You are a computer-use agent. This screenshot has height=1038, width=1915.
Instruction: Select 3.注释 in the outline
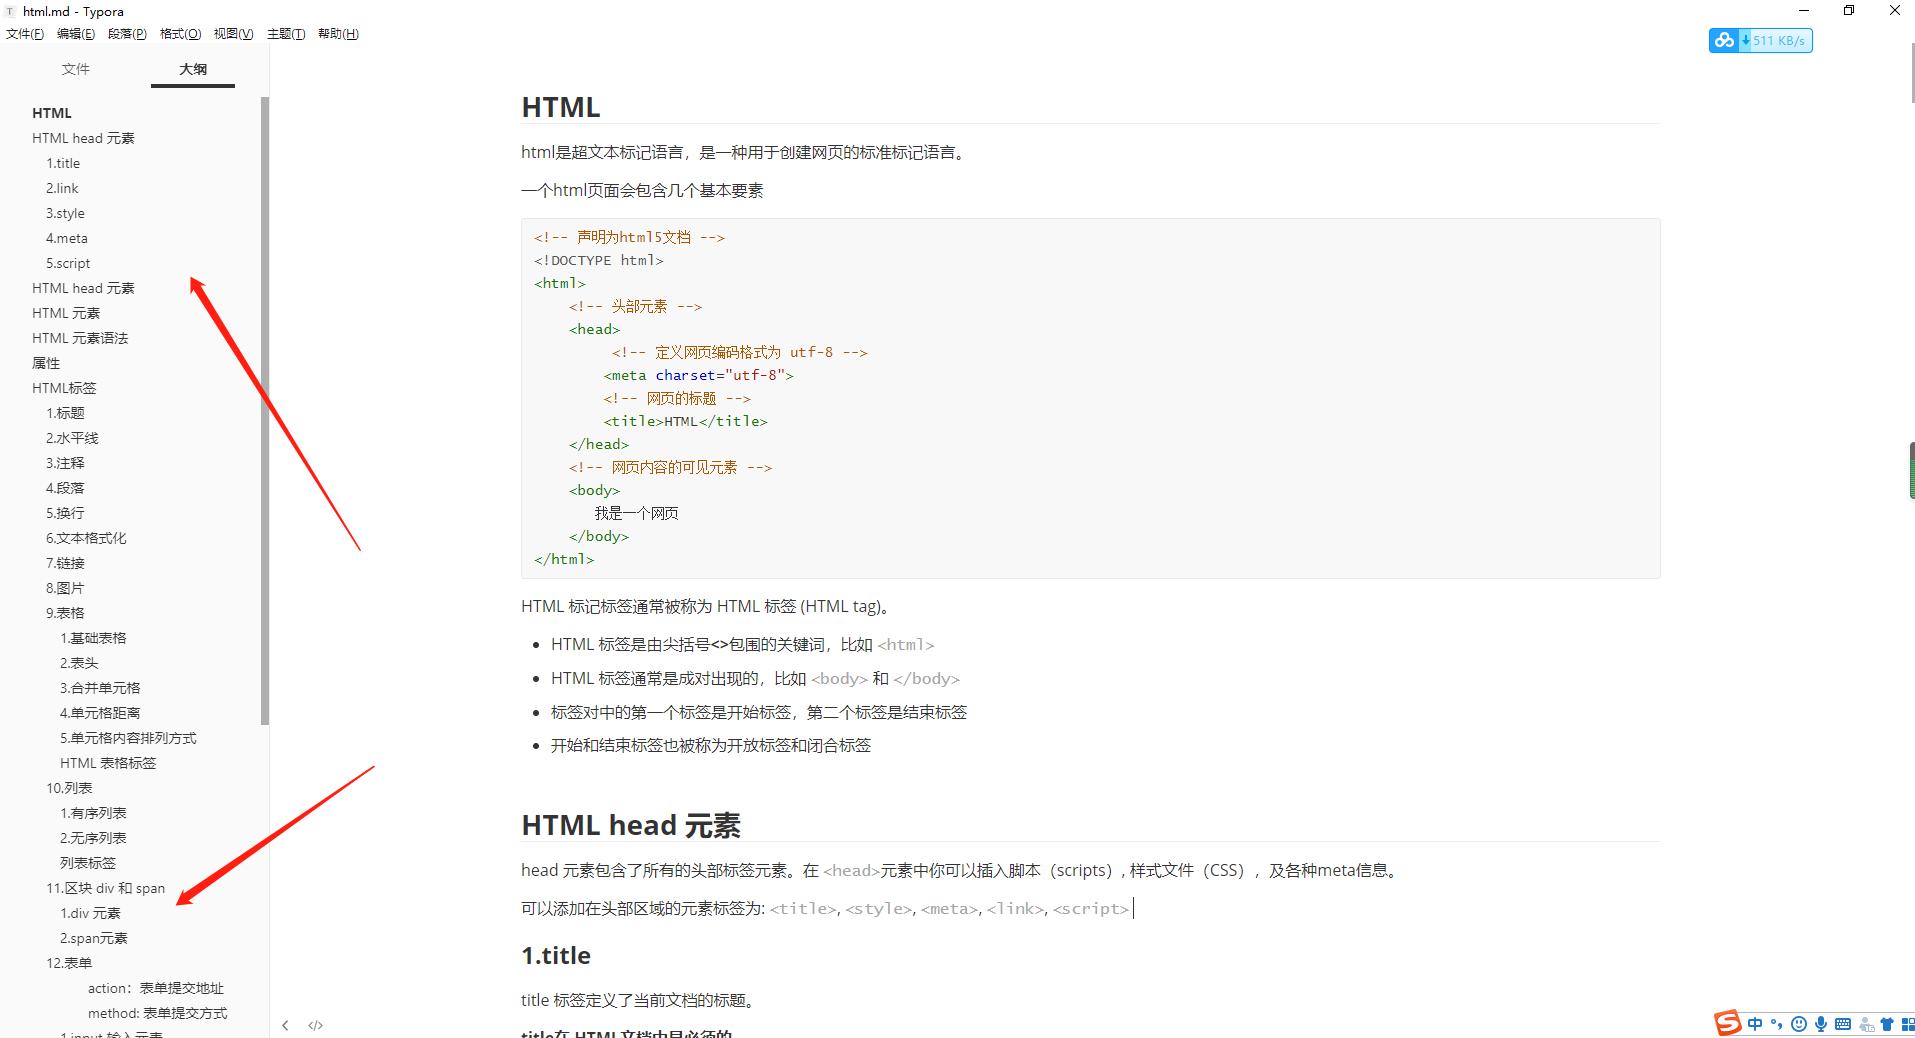tap(65, 463)
